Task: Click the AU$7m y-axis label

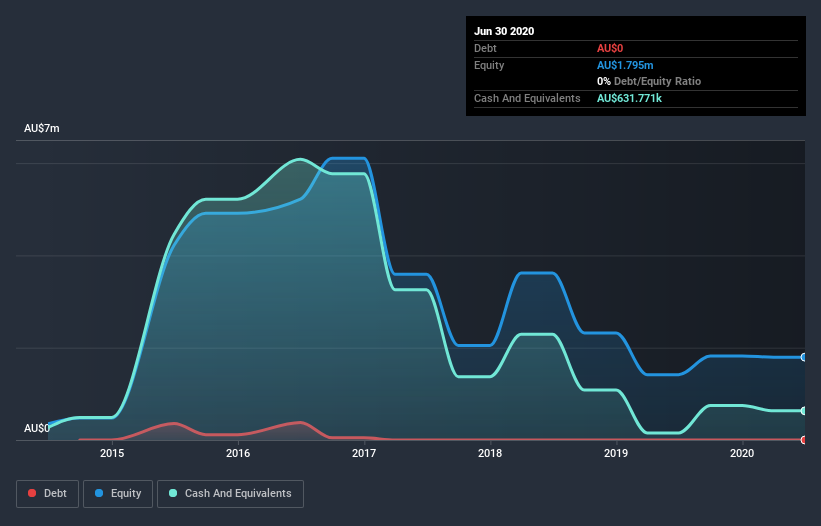Action: (x=42, y=128)
